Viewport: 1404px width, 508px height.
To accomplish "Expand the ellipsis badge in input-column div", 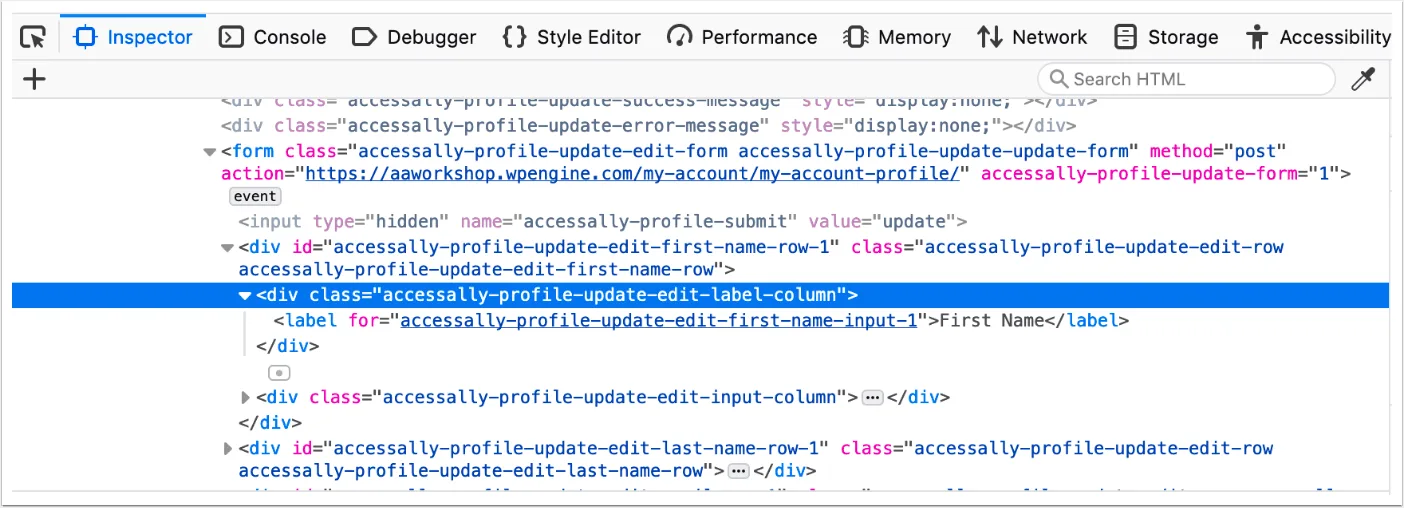I will (873, 398).
